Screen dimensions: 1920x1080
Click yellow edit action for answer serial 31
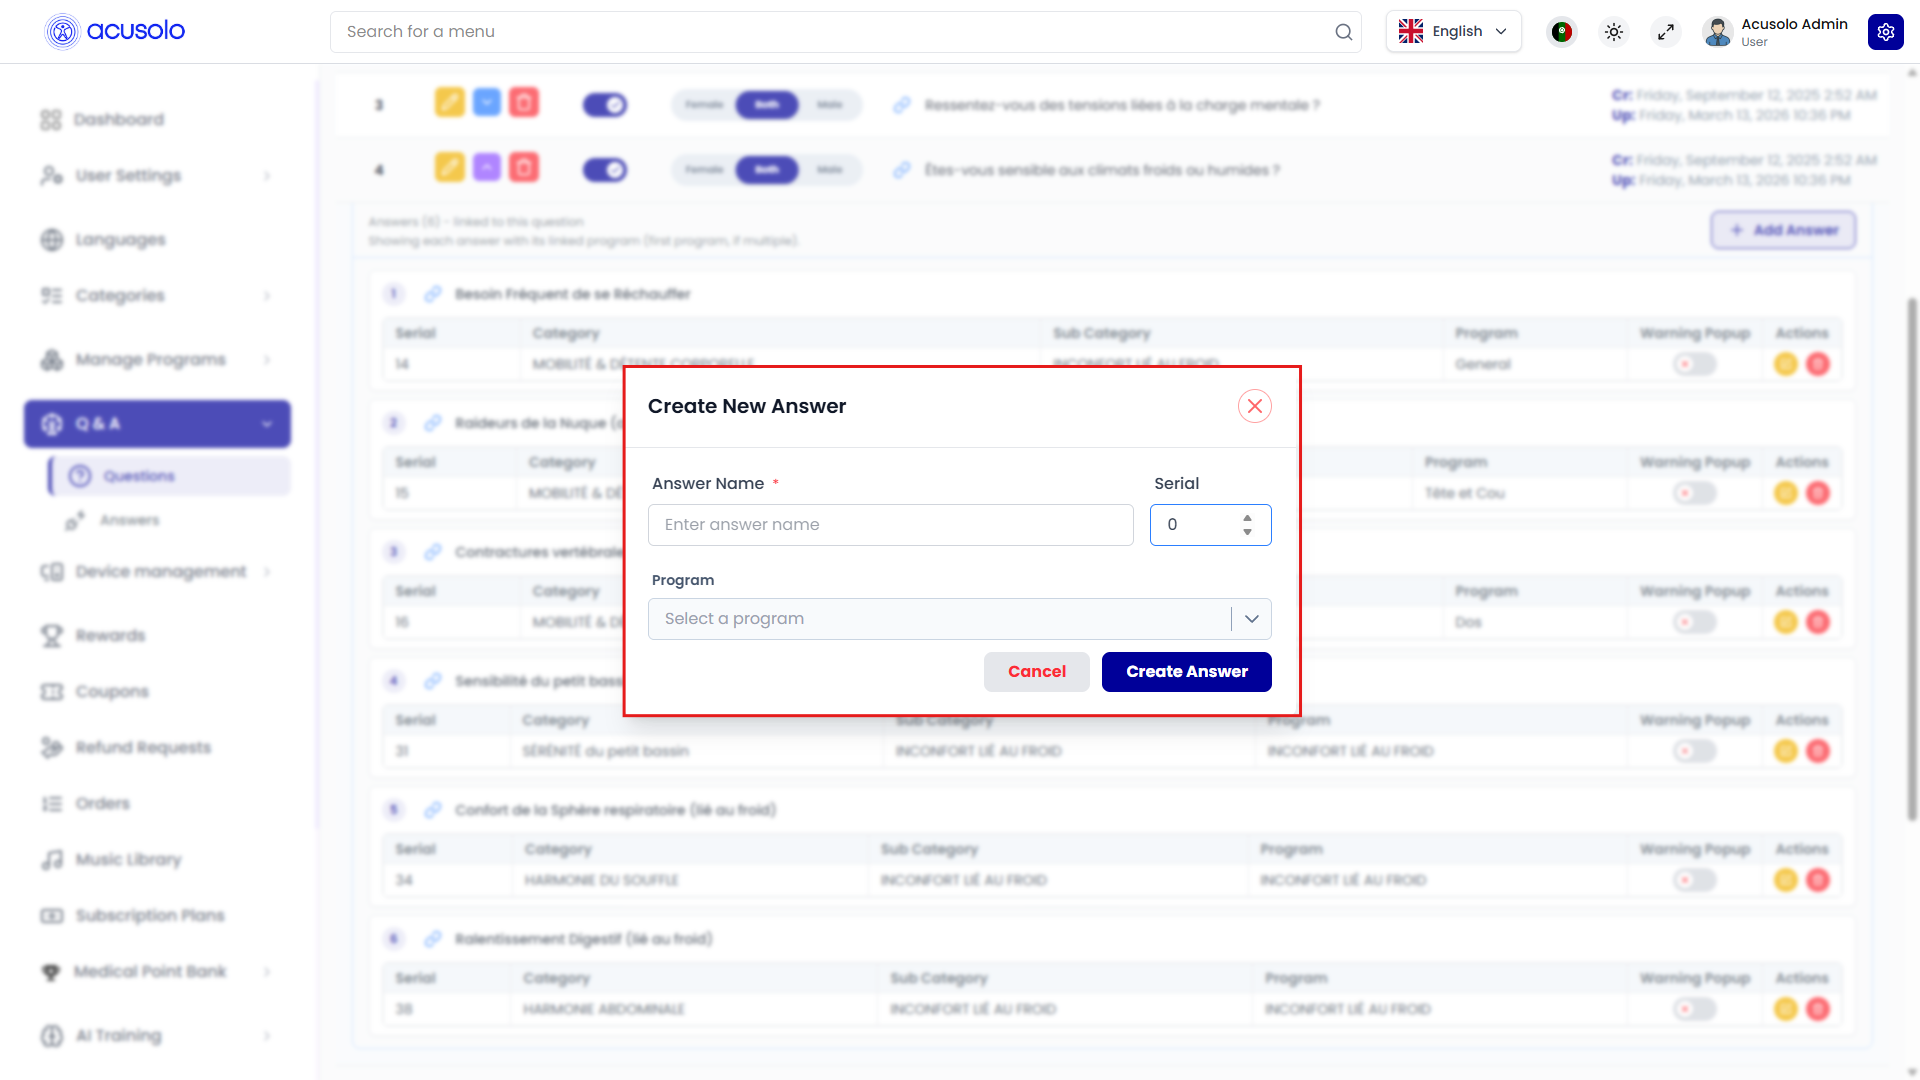(1786, 751)
